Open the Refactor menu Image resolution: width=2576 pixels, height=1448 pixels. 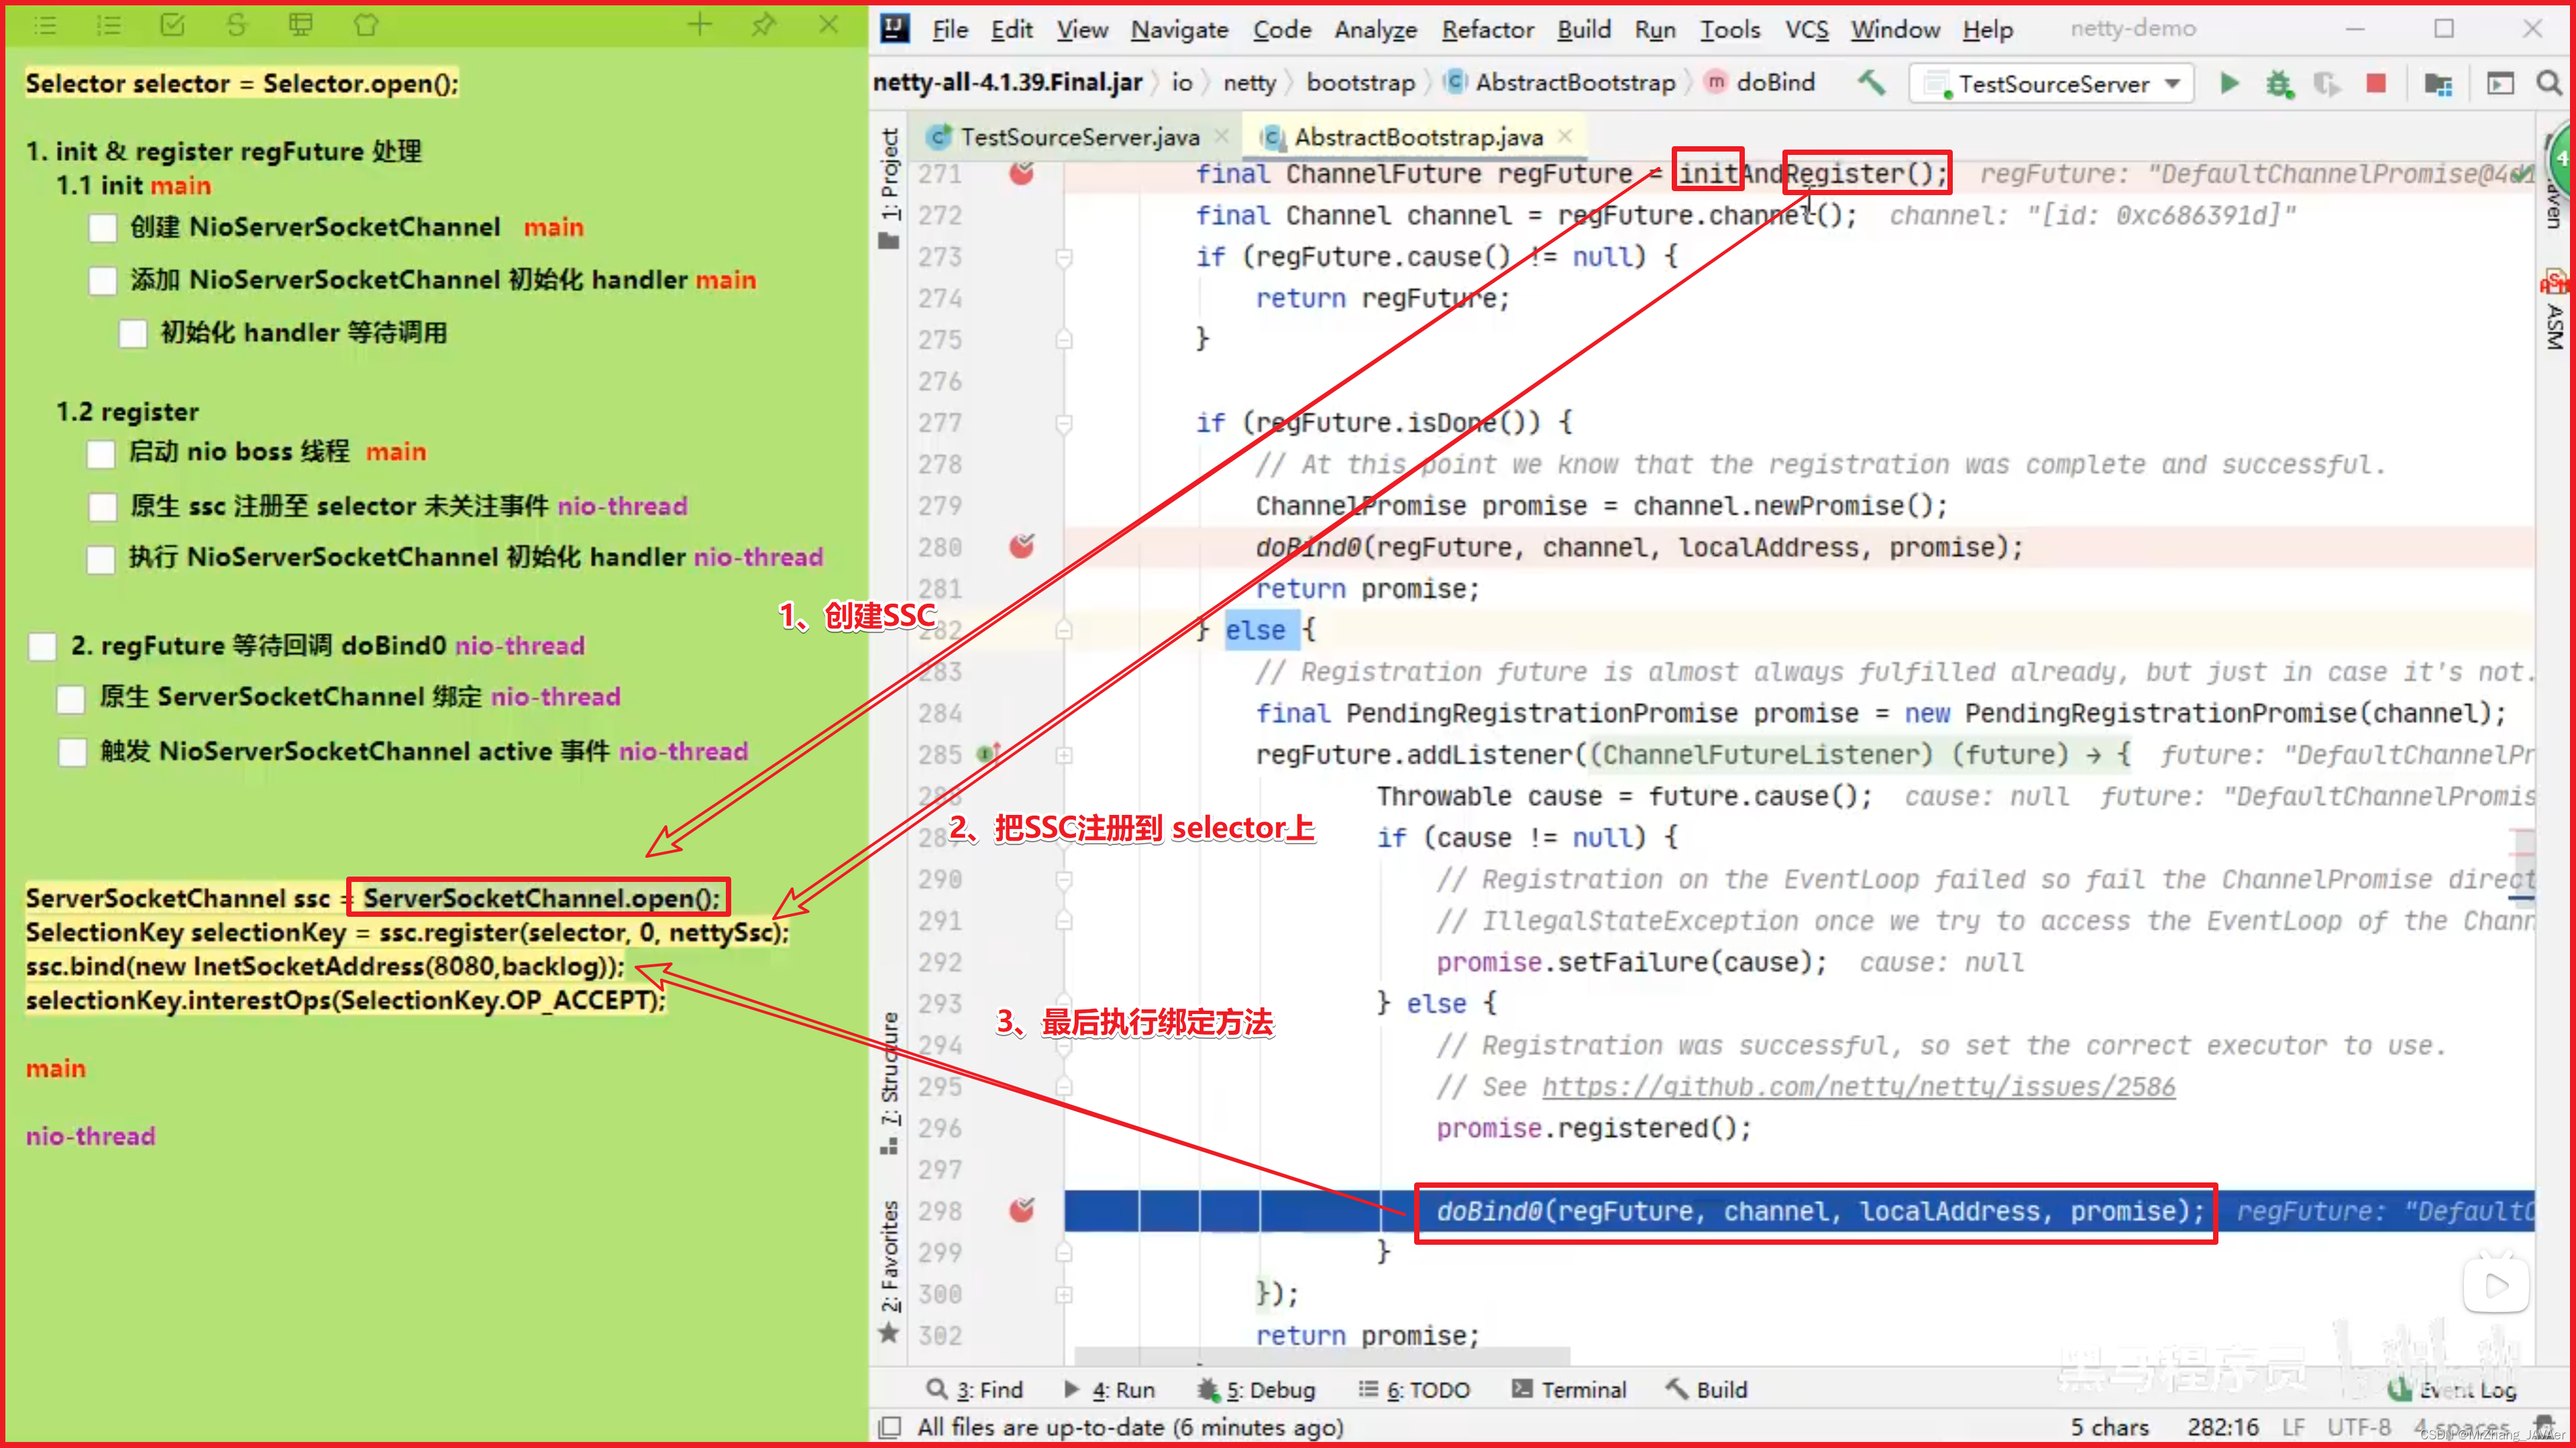click(x=1487, y=29)
